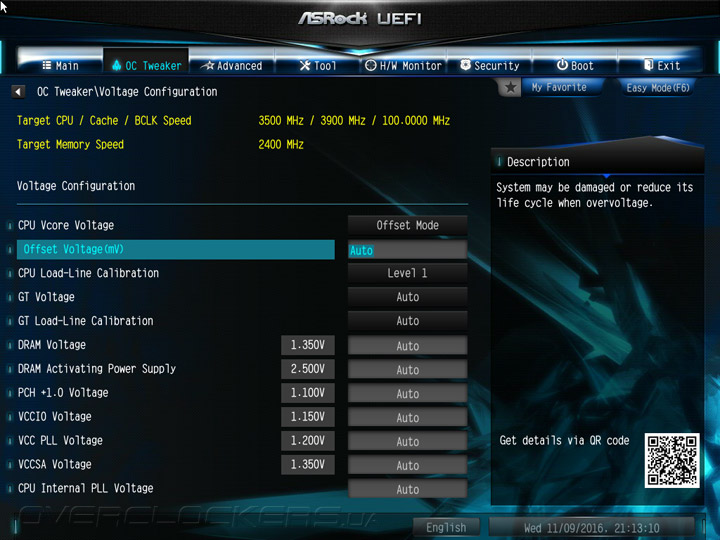Click Easy Mode (F6) button

(x=658, y=87)
